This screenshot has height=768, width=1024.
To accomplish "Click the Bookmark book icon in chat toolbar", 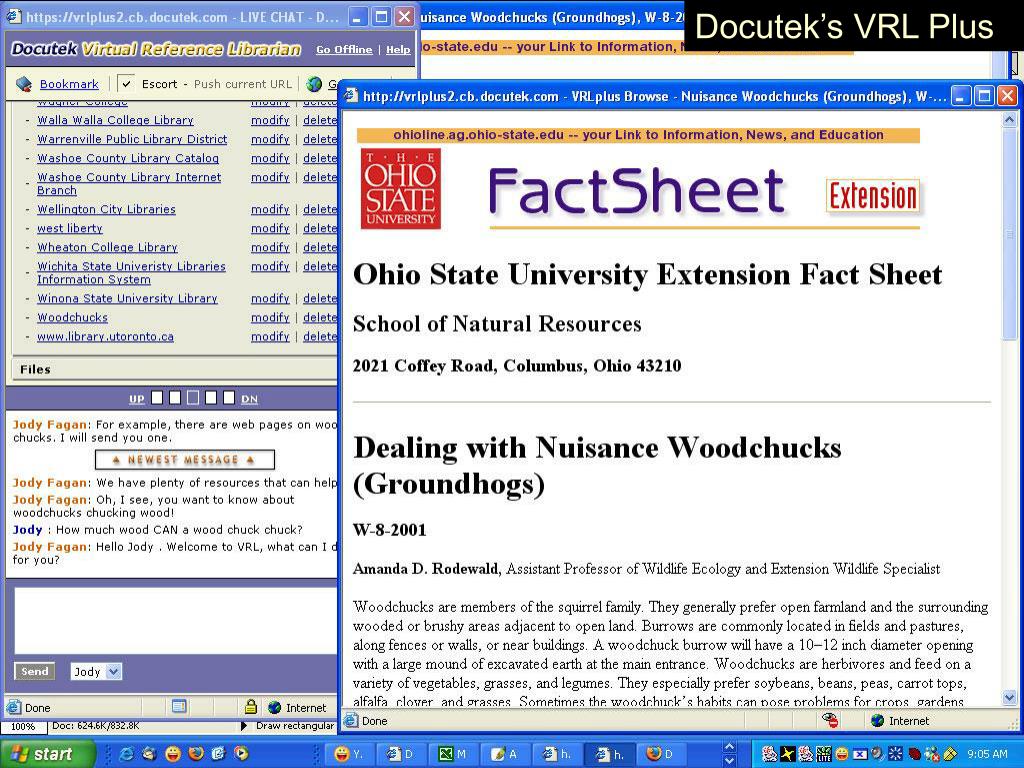I will [x=24, y=84].
